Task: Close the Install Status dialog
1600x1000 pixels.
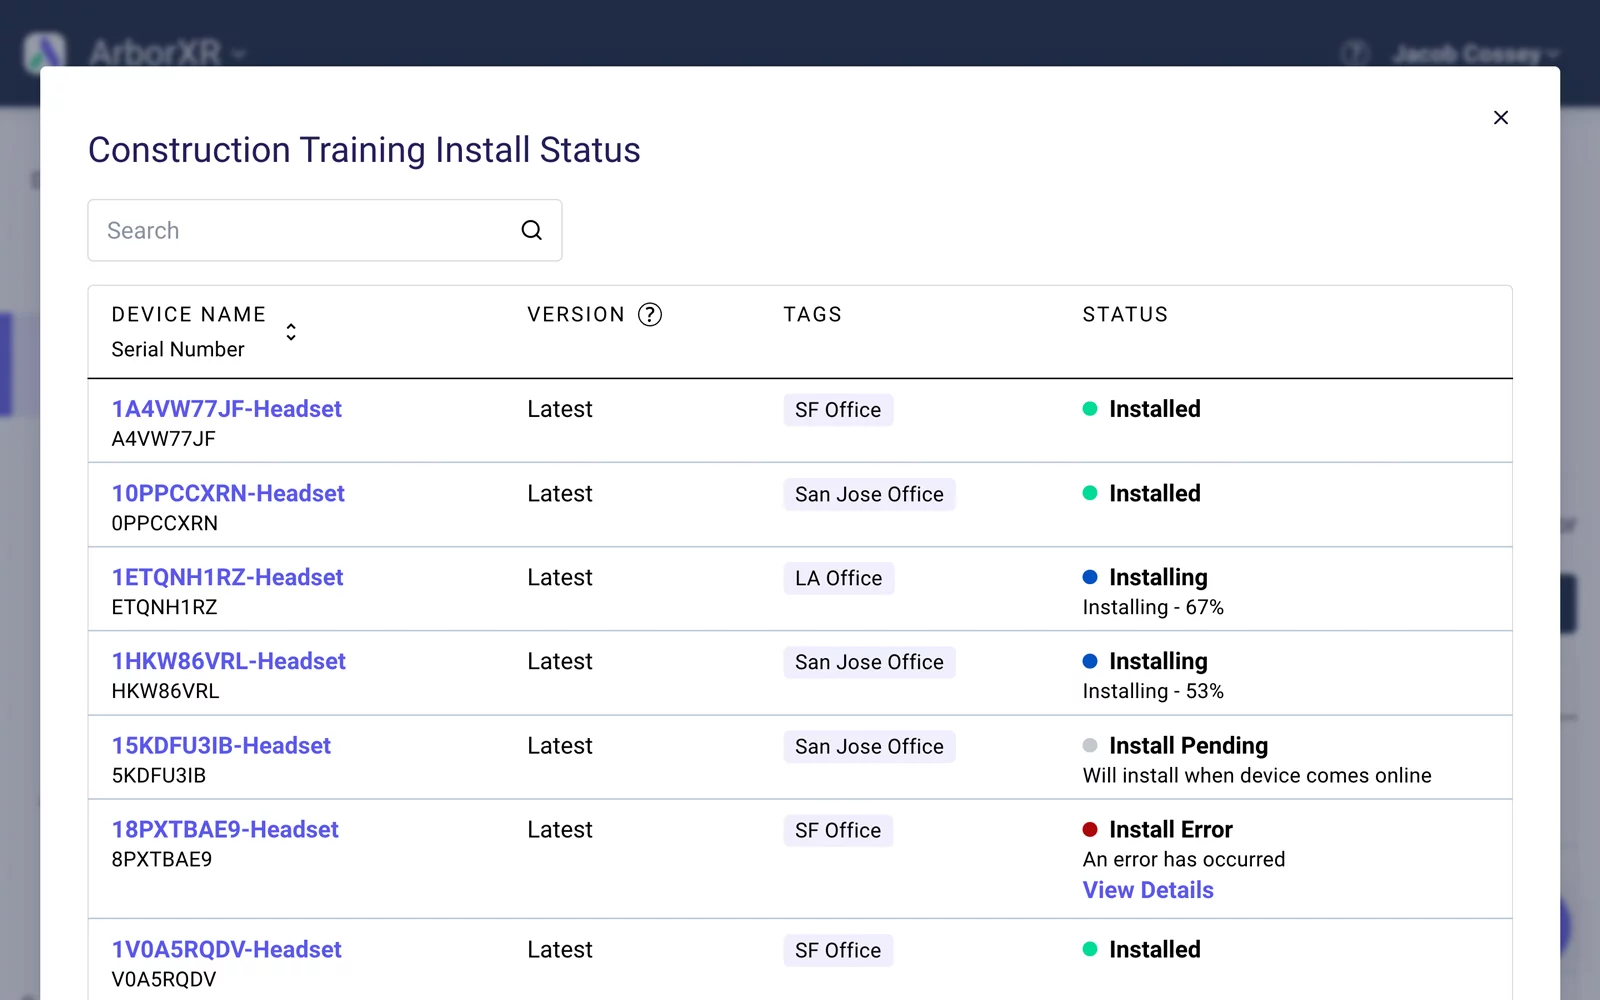Action: (x=1500, y=118)
